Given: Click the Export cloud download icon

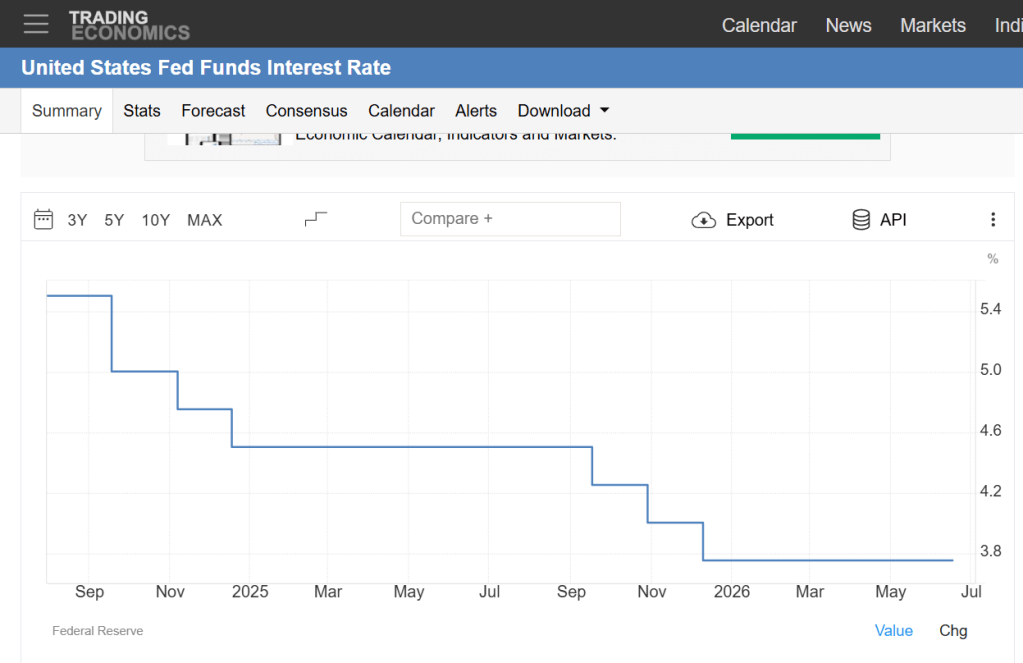Looking at the screenshot, I should point(703,221).
